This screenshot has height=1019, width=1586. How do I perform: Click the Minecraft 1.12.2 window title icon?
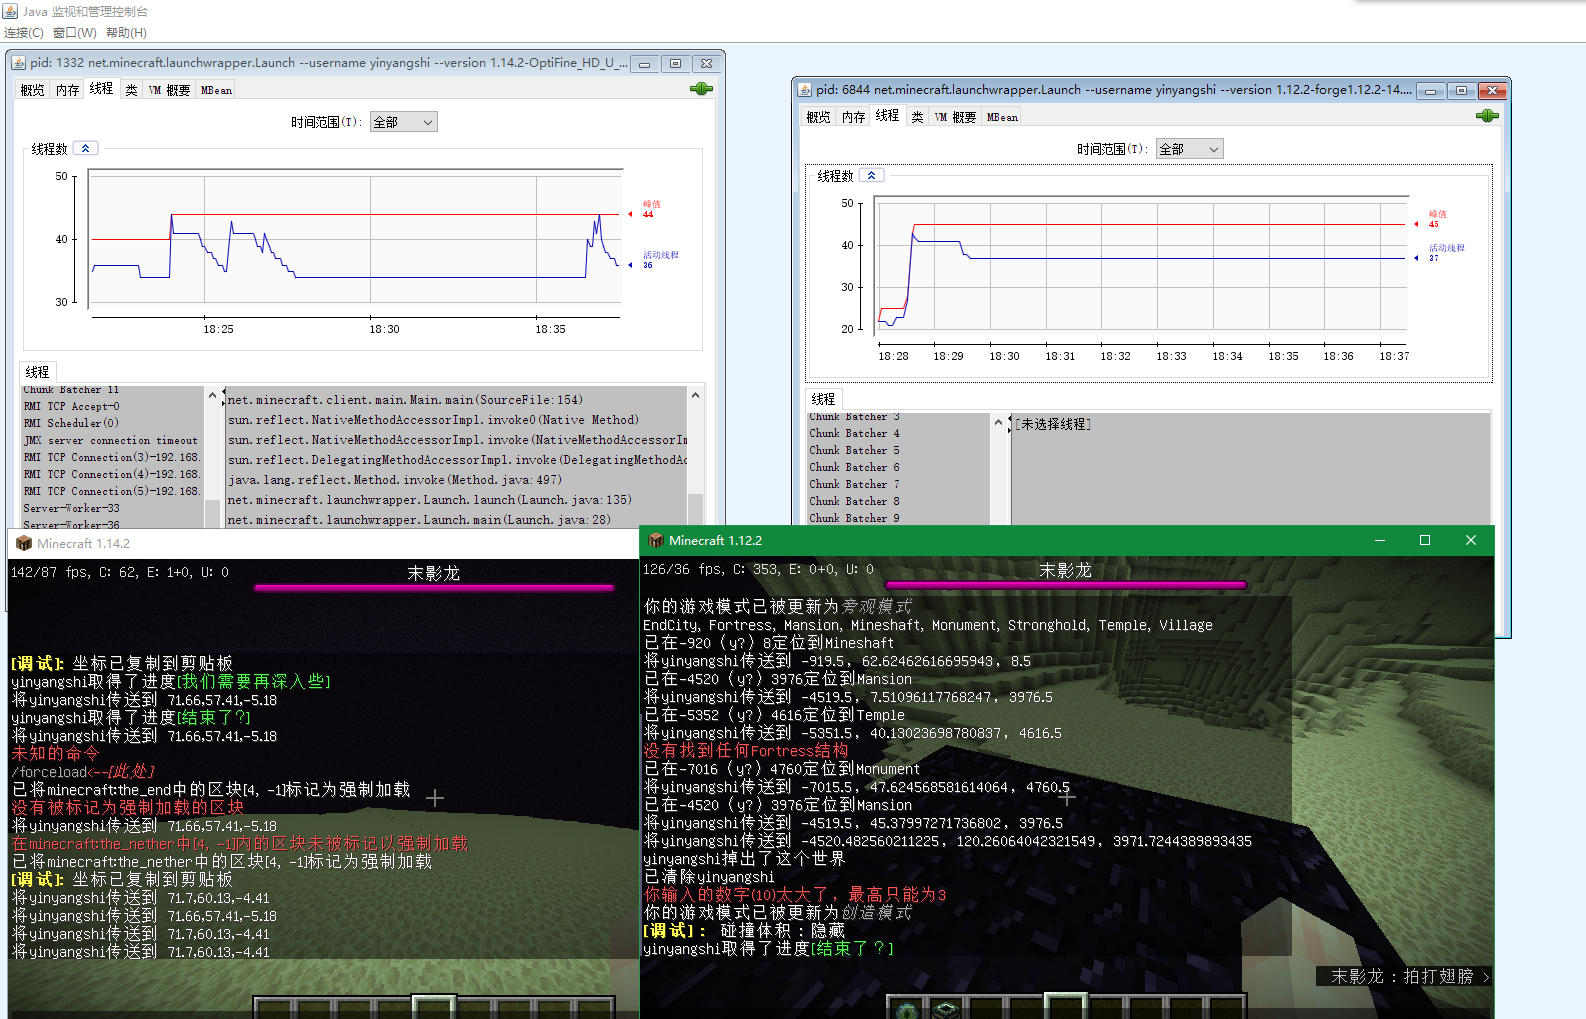(656, 540)
